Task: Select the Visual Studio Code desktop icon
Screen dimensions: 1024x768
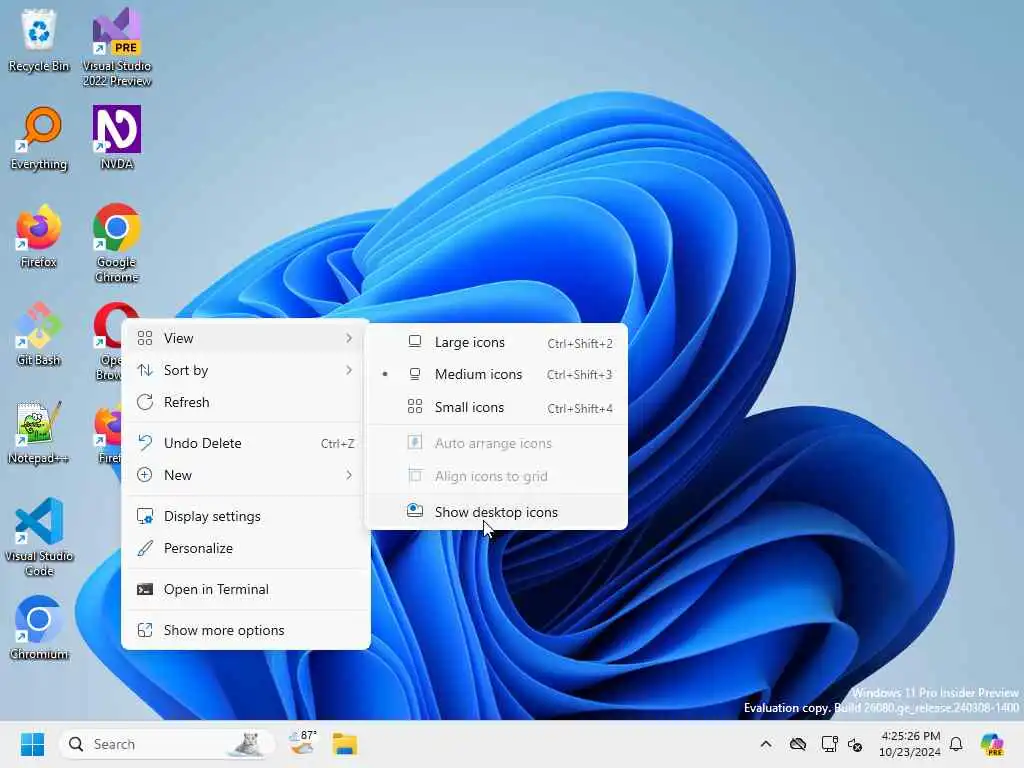Action: point(39,537)
